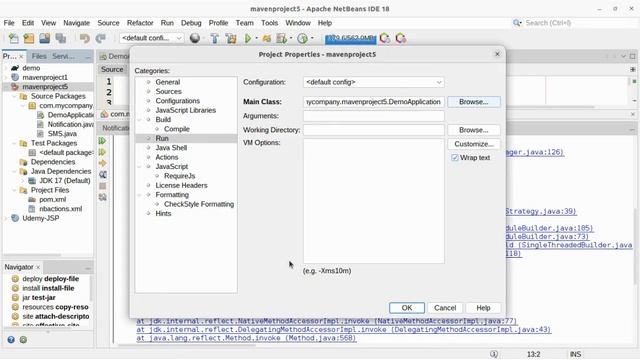This screenshot has height=360, width=640.
Task: Select the License Headers category
Action: tap(181, 185)
